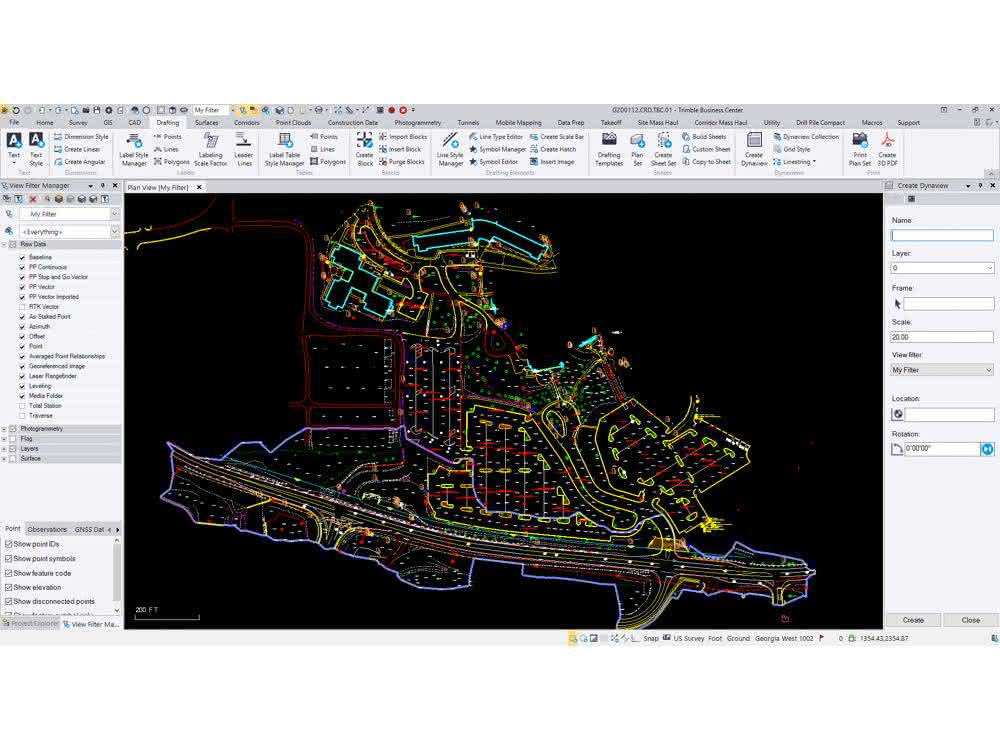Expand the Layers group
The width and height of the screenshot is (1000, 750).
coord(4,449)
